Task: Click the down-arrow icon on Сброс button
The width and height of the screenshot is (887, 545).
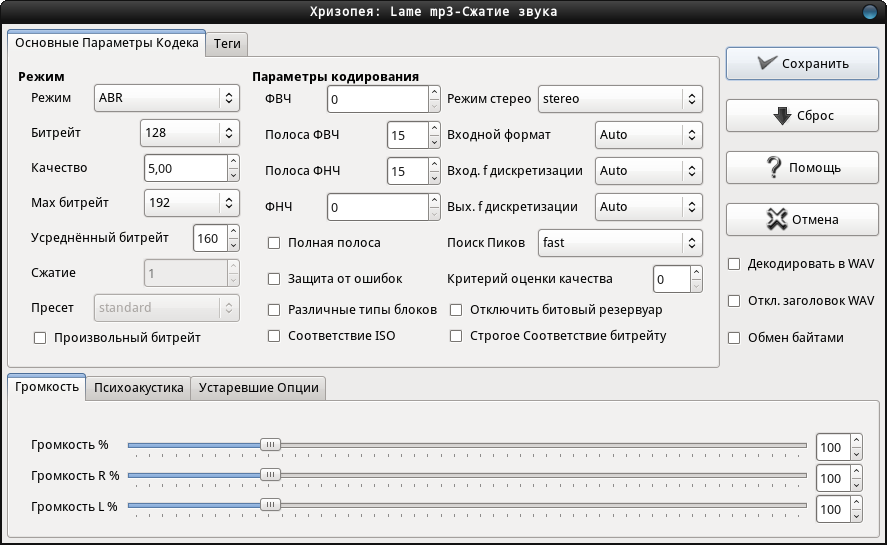Action: (782, 115)
